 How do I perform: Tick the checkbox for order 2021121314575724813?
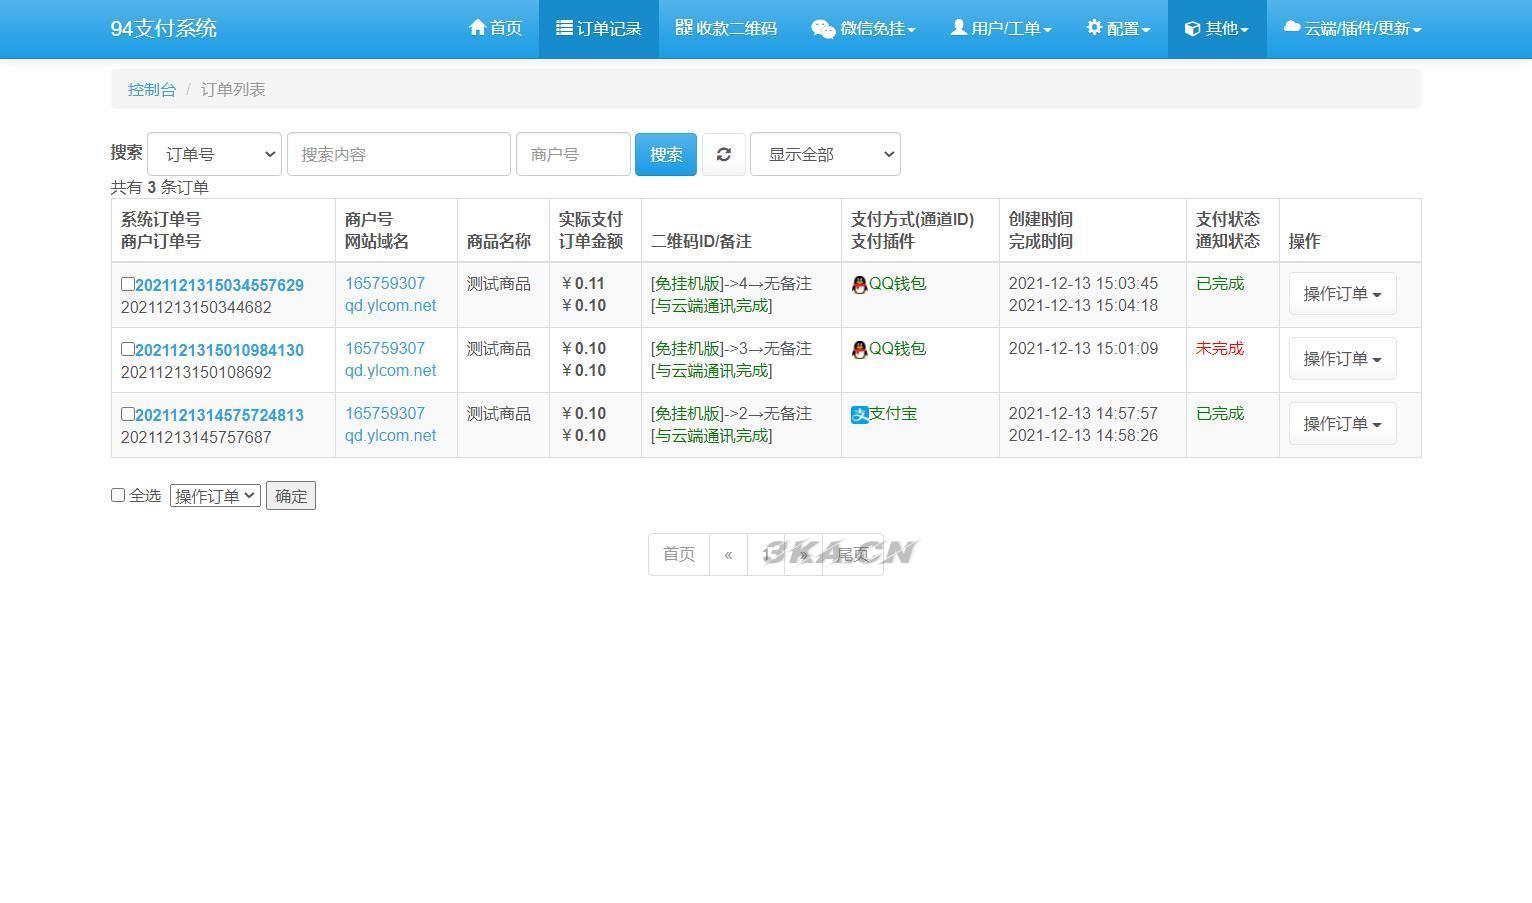pyautogui.click(x=127, y=414)
